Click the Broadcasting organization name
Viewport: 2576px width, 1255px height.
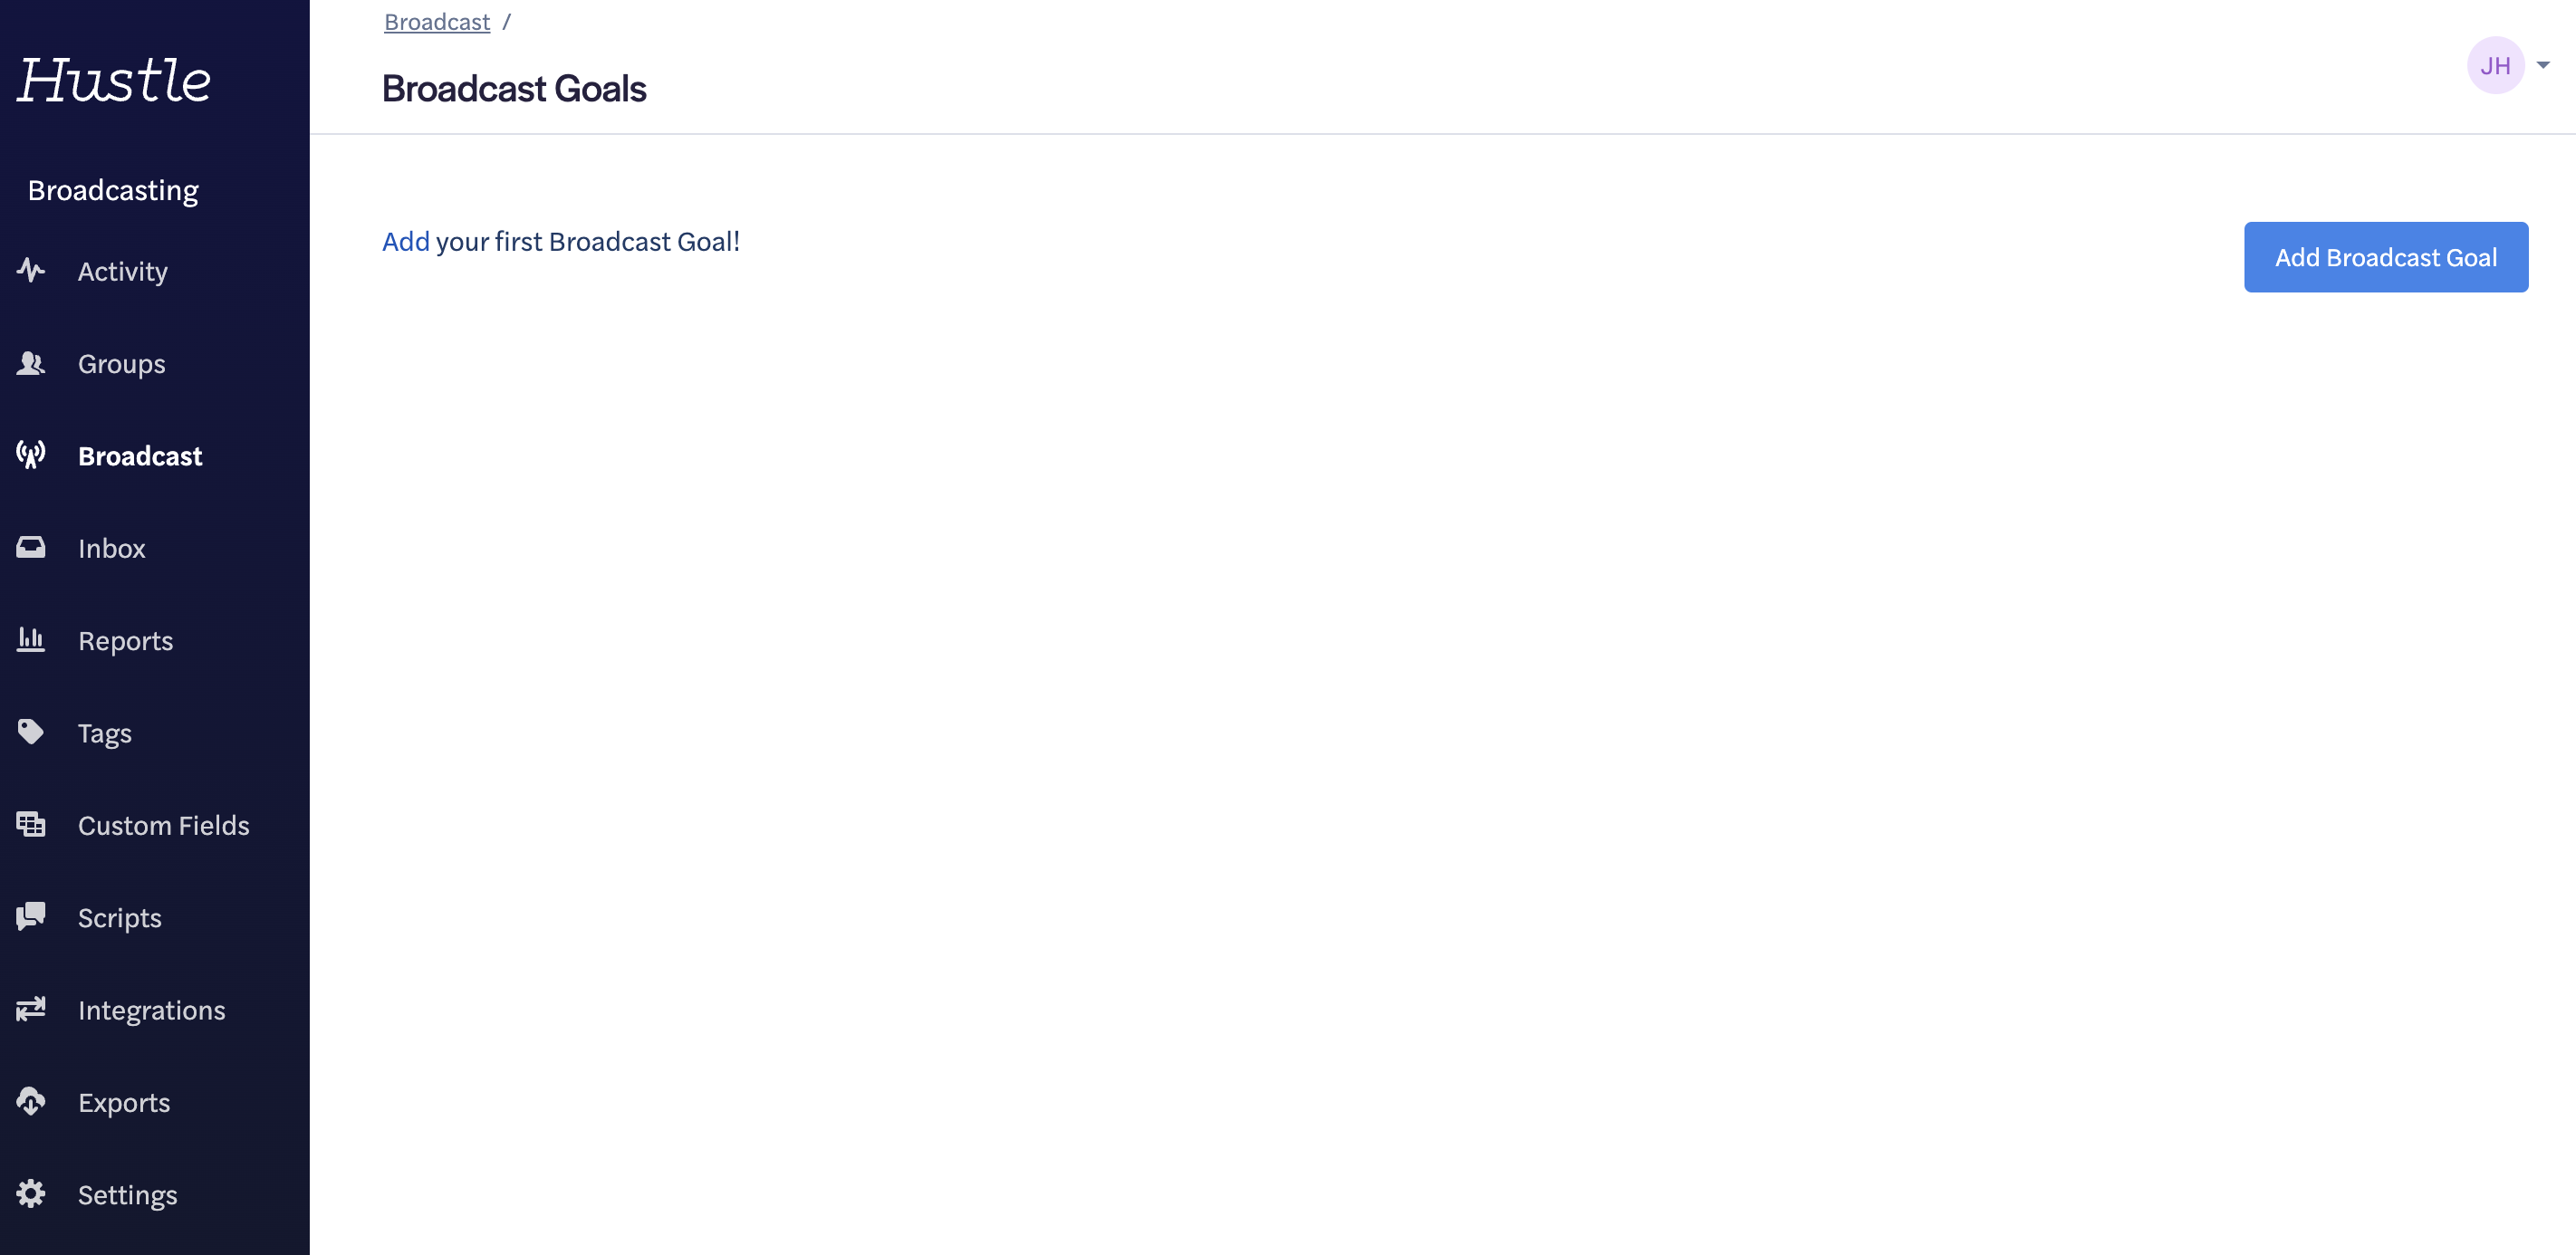[113, 190]
